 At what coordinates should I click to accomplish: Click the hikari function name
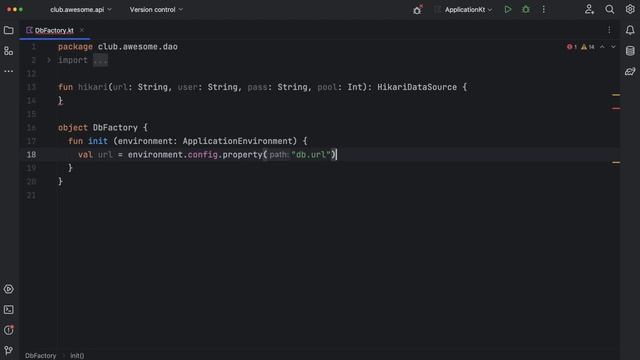click(x=93, y=87)
